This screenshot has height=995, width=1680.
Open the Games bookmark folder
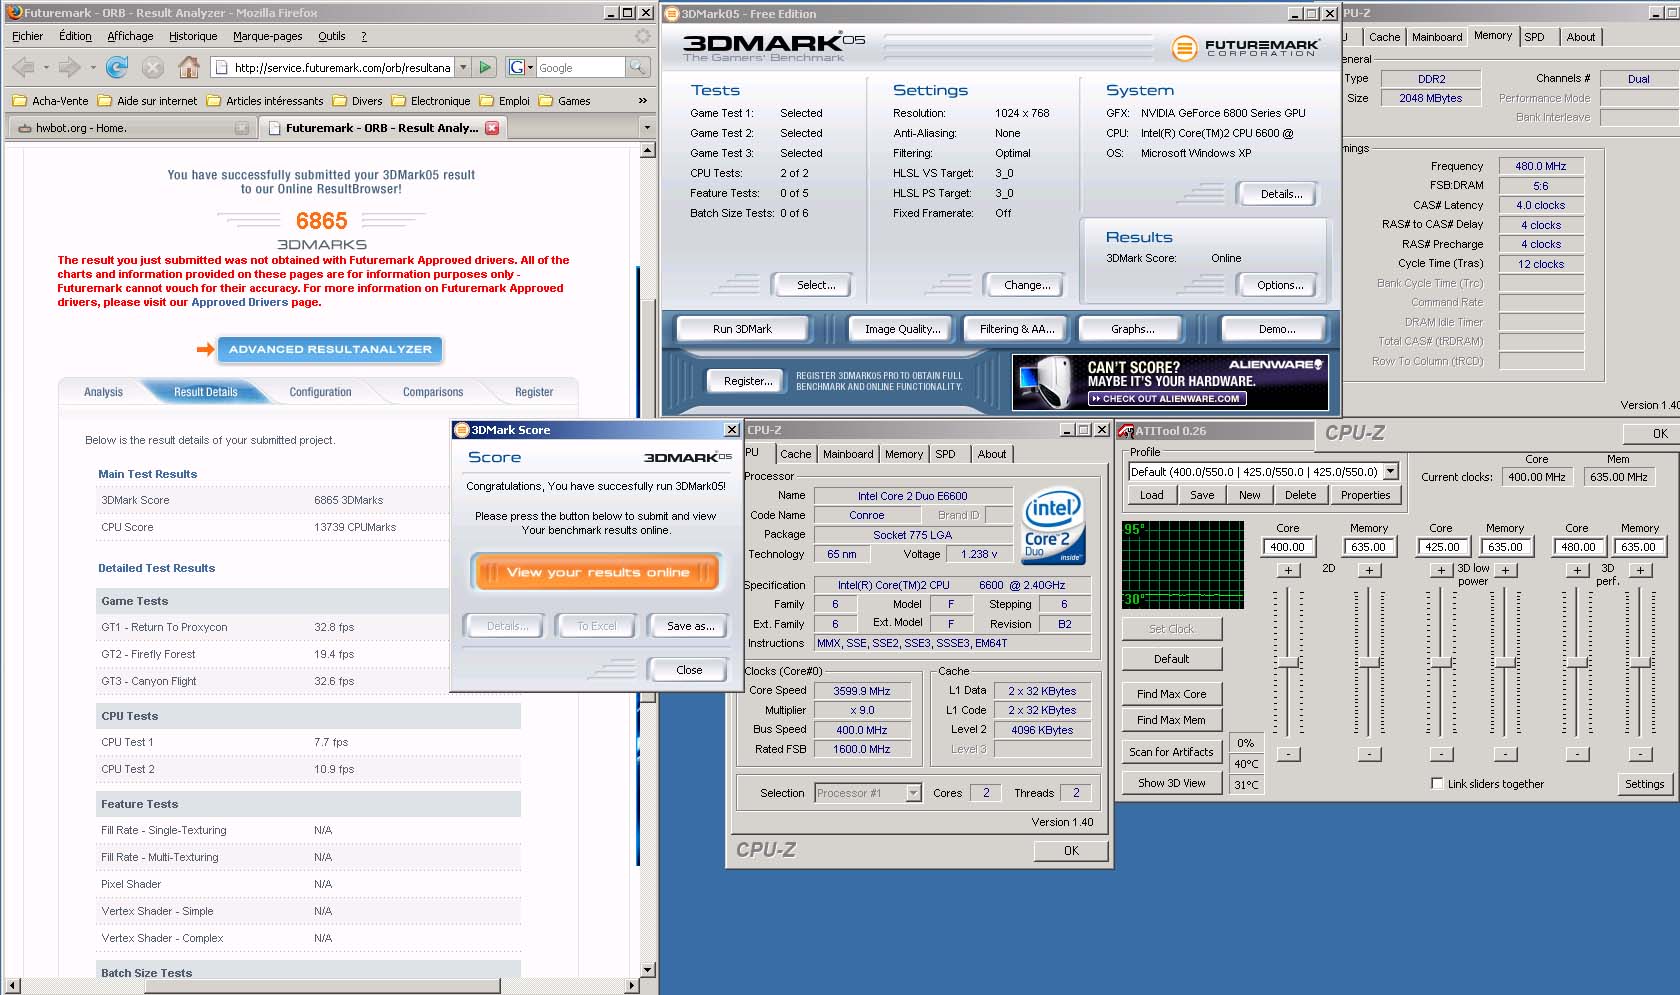pos(565,101)
